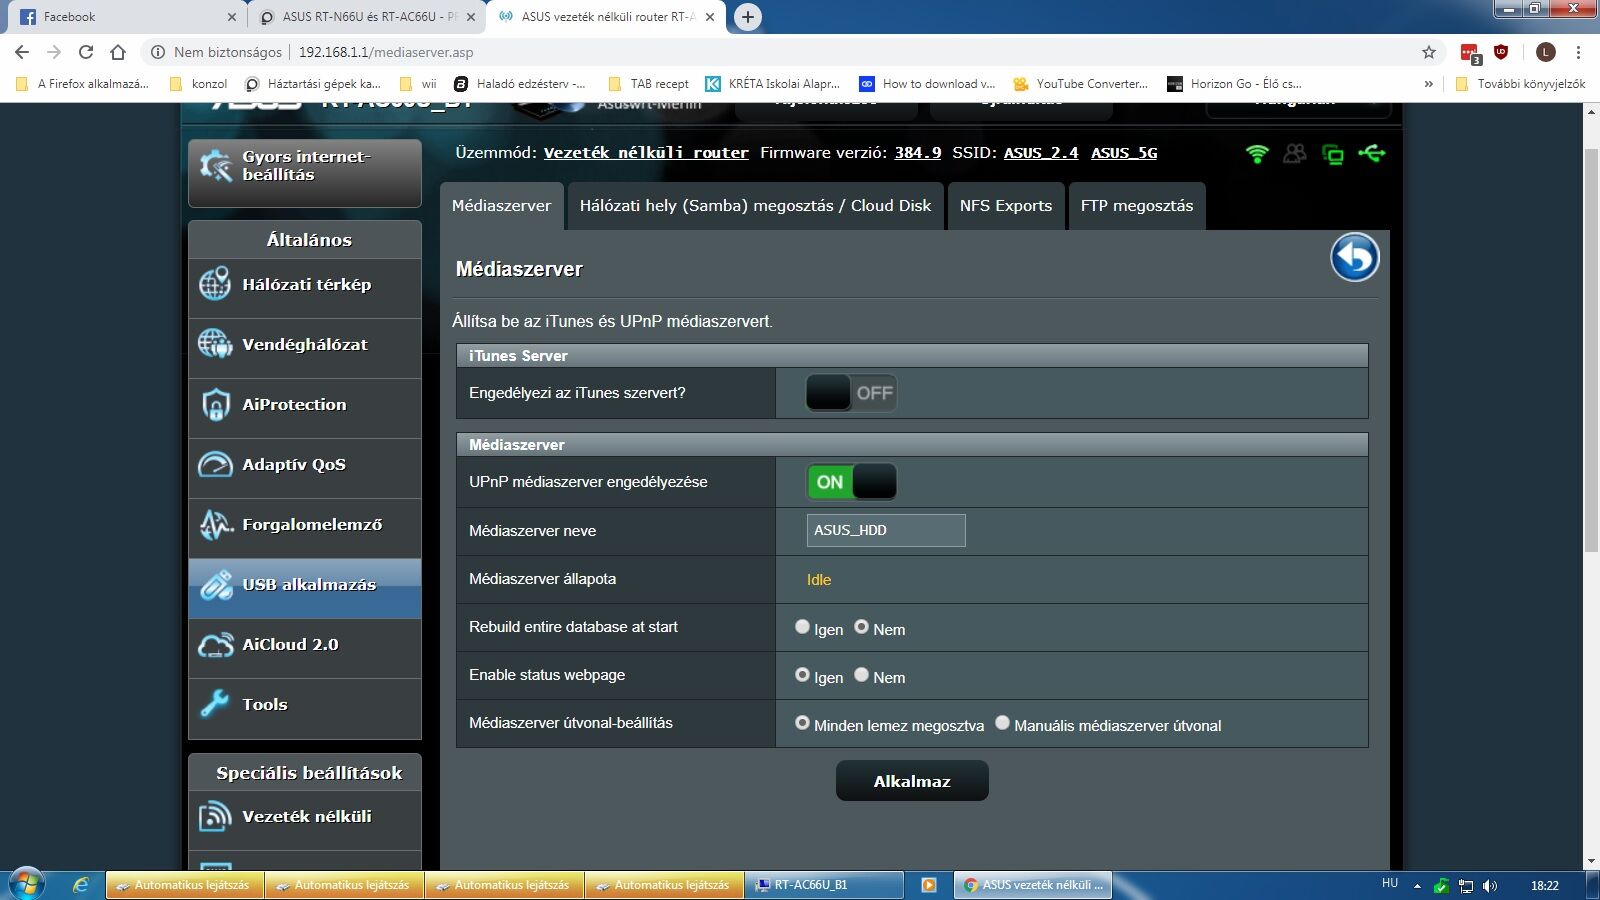
Task: Open the Hálózati hely (Samba) megosztás tab
Action: click(755, 206)
